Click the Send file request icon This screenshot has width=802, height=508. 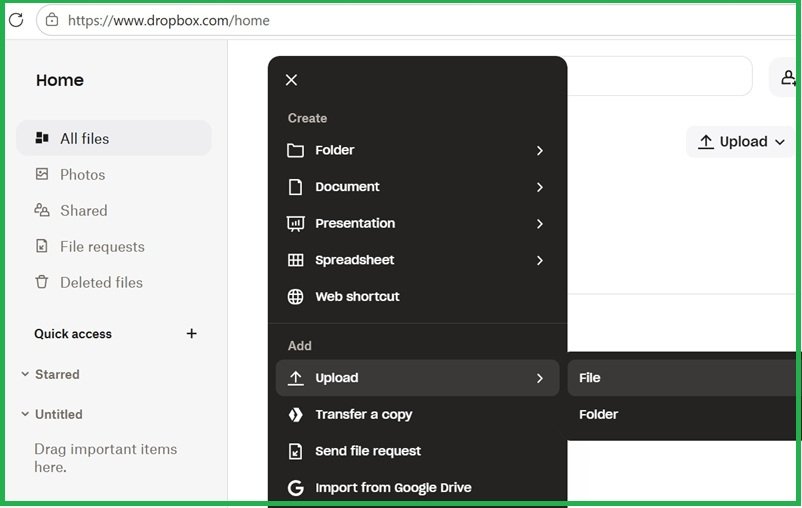[x=295, y=451]
